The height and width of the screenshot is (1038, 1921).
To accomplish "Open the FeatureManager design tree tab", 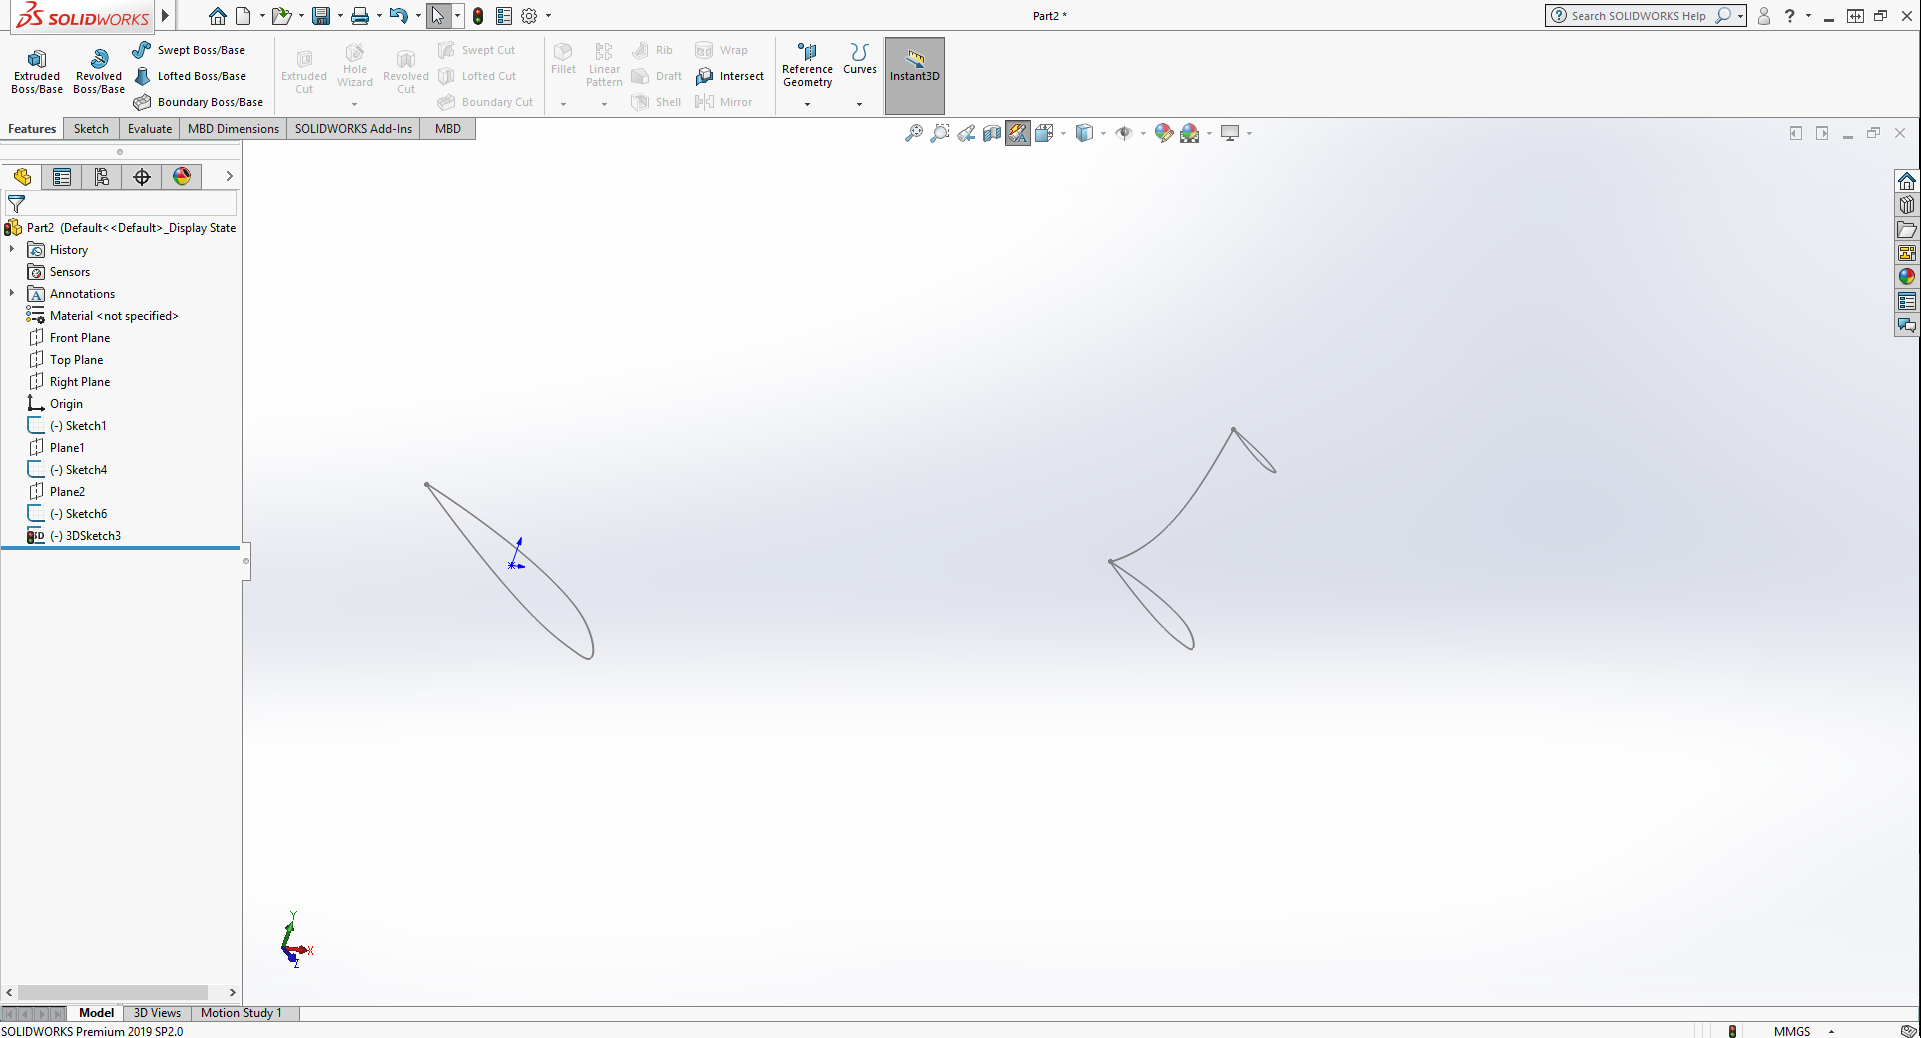I will [22, 177].
